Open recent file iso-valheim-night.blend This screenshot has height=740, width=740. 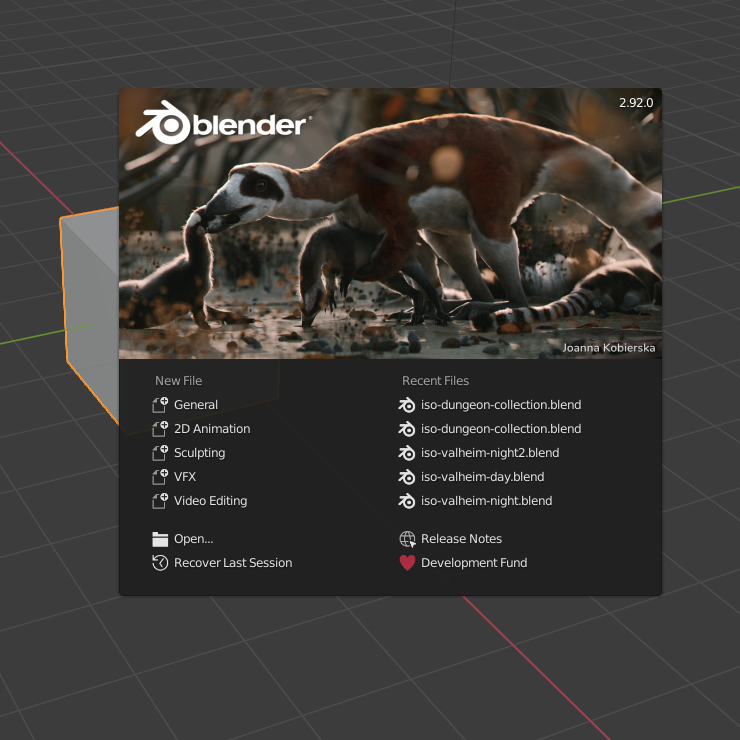[486, 501]
